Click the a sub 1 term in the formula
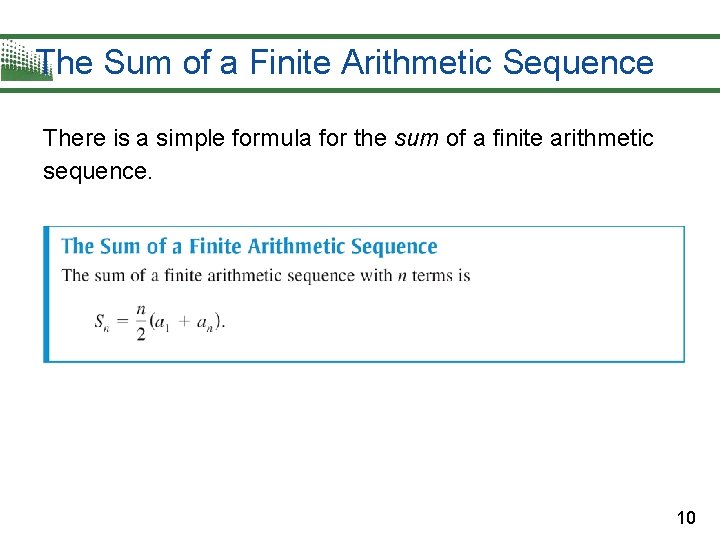The height and width of the screenshot is (540, 720). [x=165, y=321]
